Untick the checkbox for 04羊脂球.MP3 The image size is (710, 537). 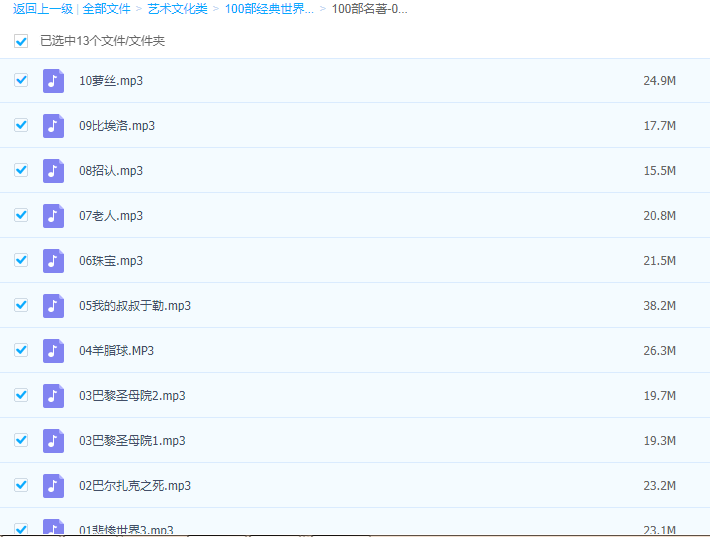point(21,350)
